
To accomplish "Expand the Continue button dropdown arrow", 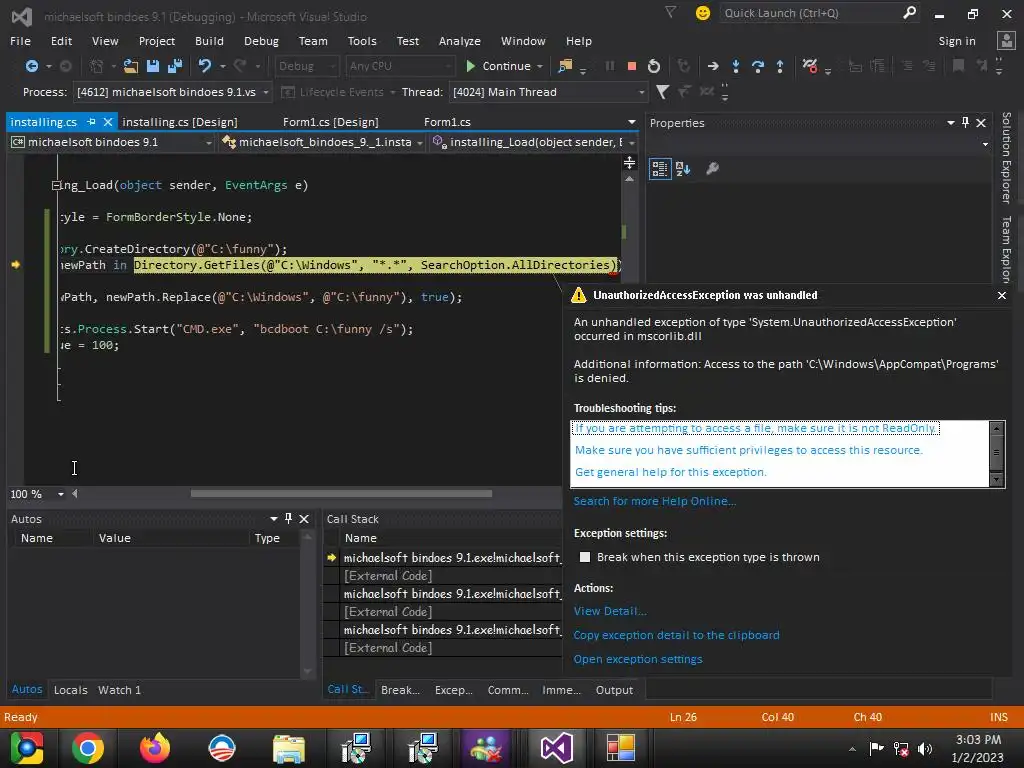I will [x=540, y=66].
